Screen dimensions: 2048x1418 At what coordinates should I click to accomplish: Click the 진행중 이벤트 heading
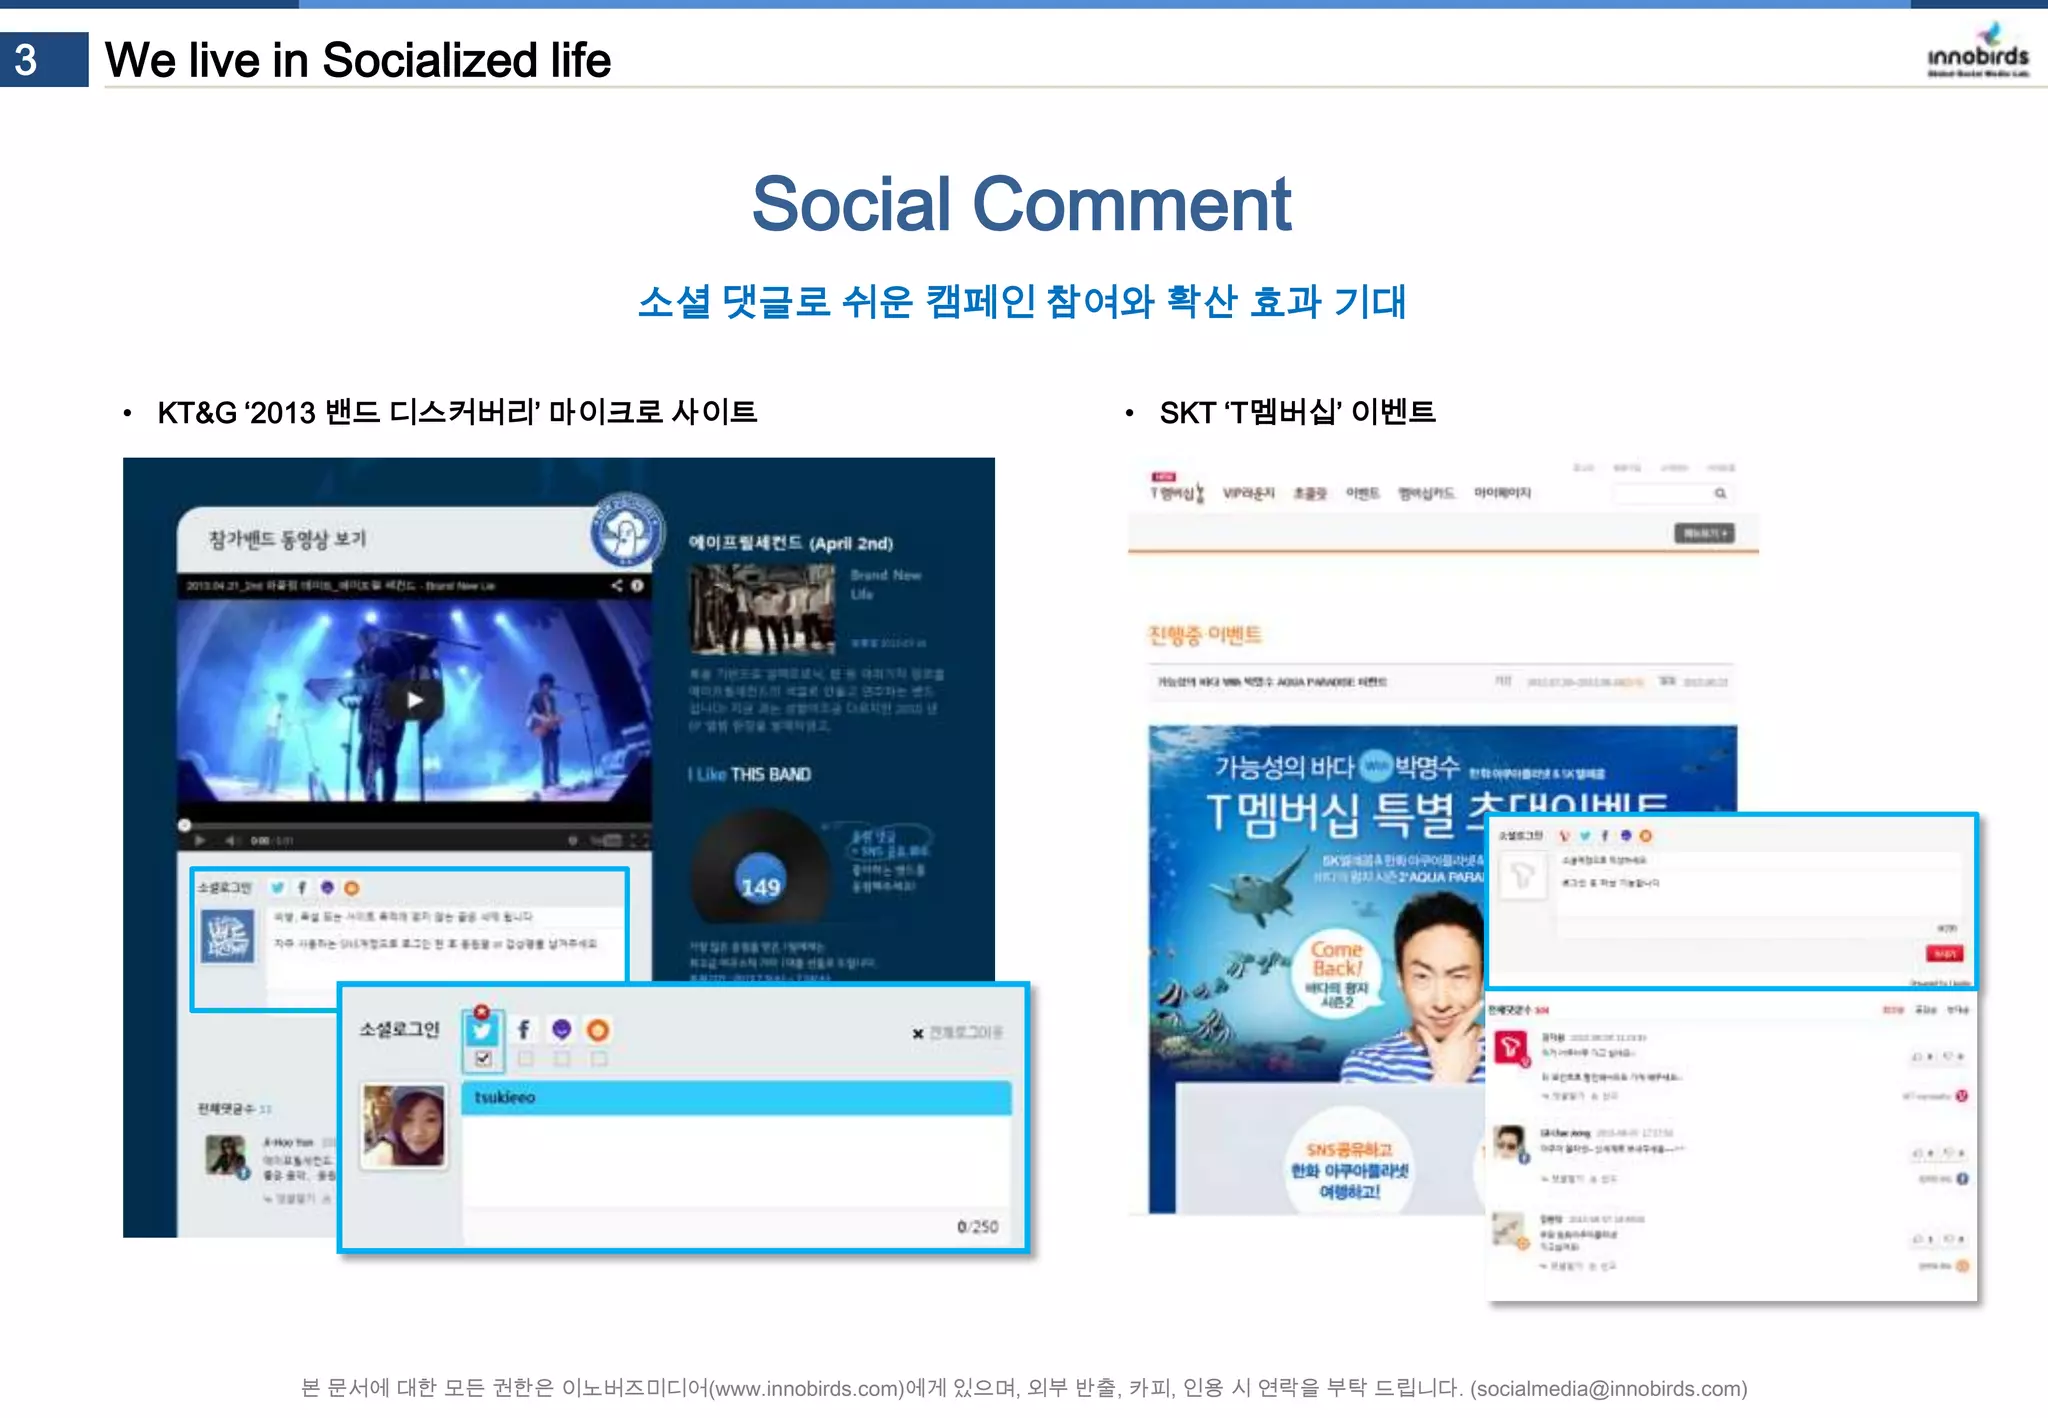pos(1205,635)
